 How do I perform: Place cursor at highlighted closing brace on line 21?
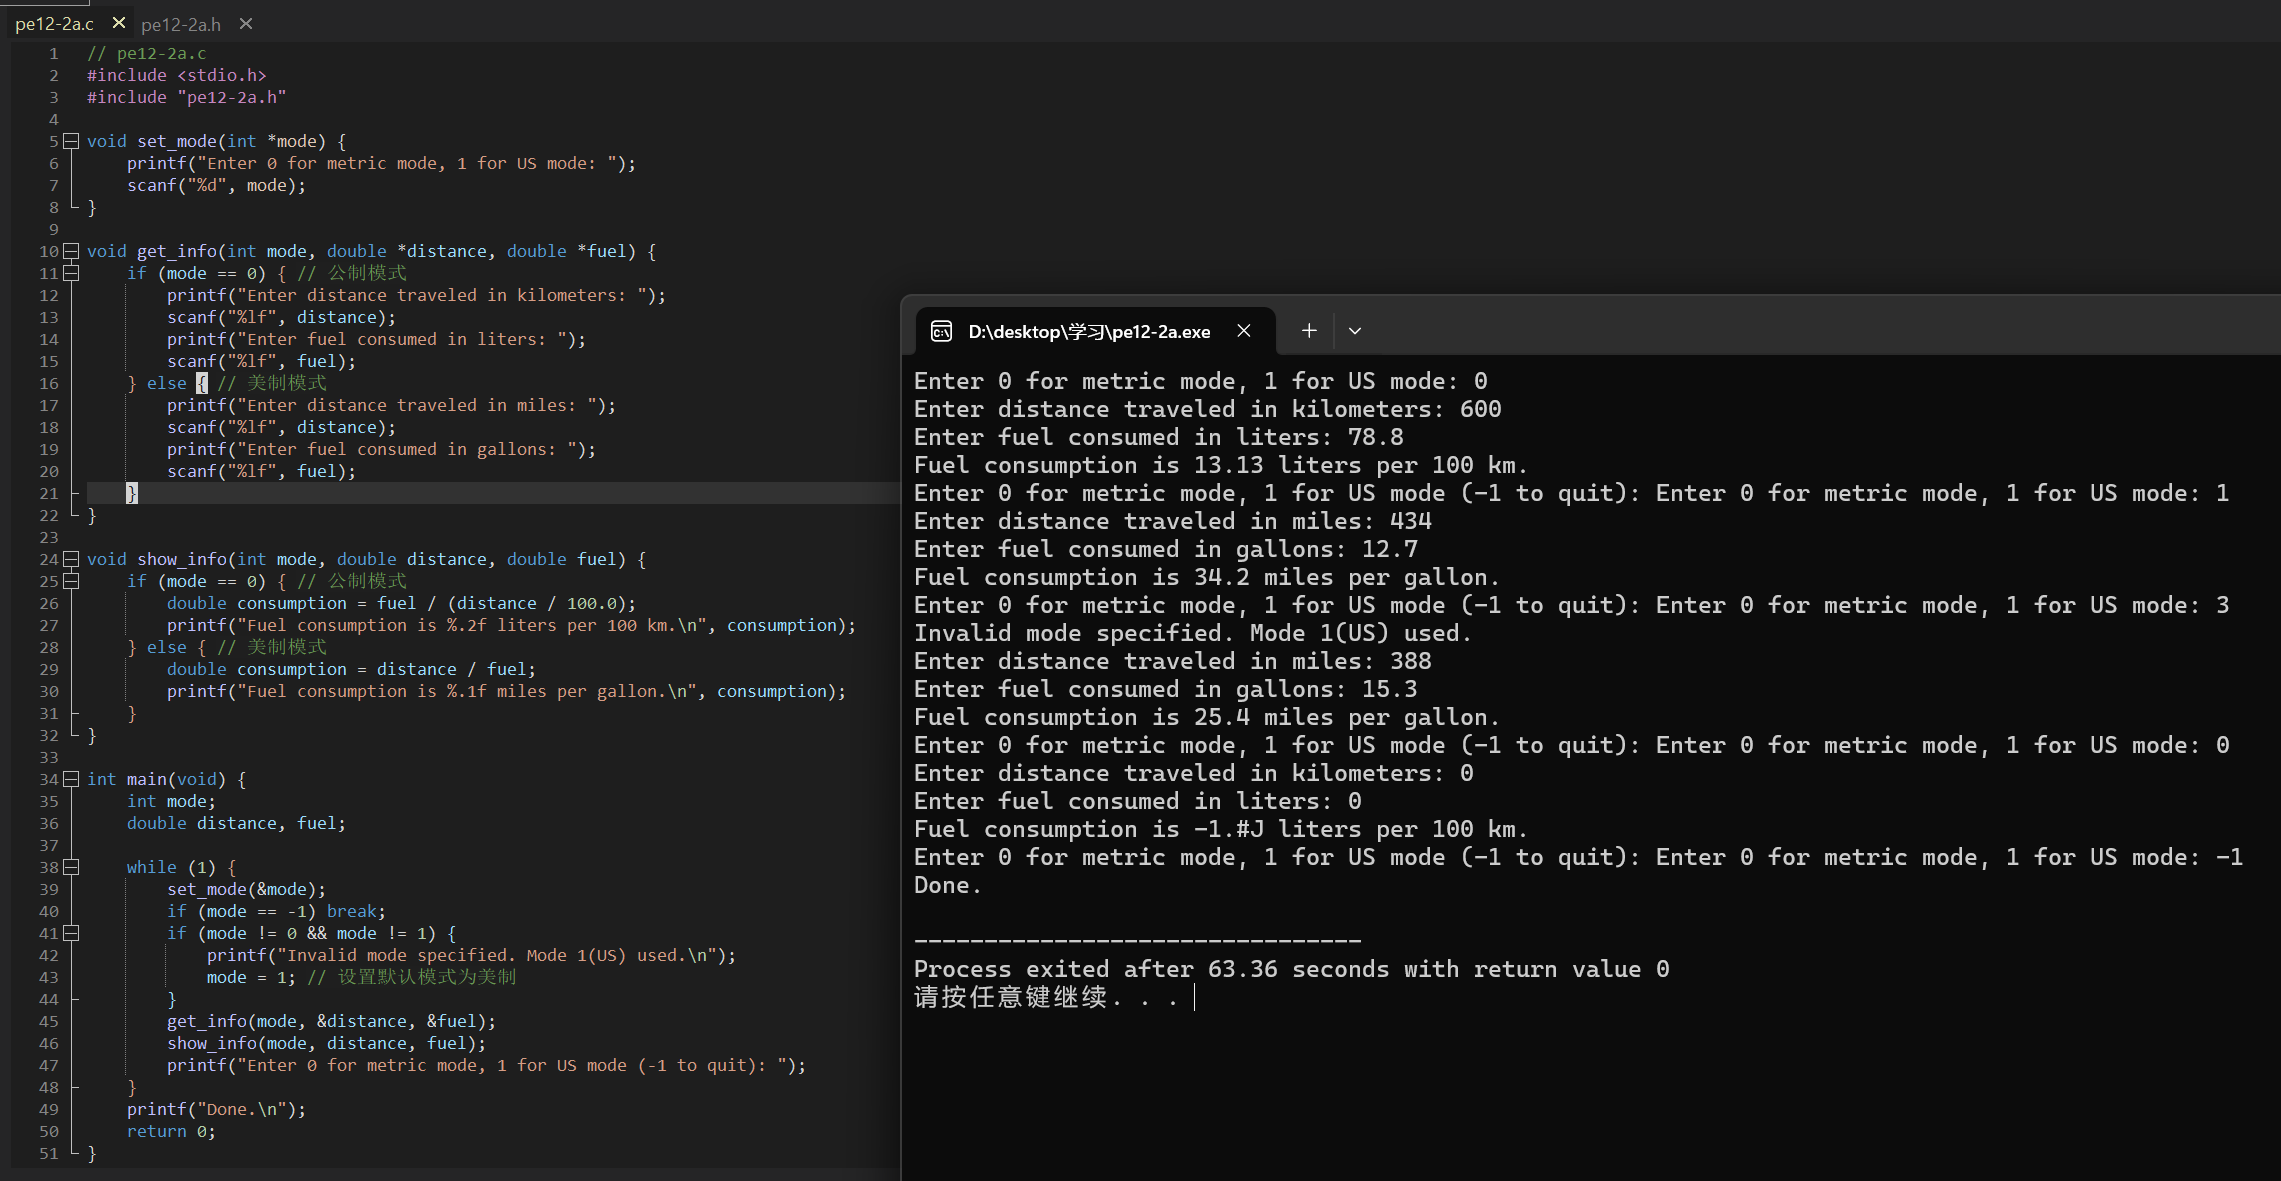click(132, 493)
